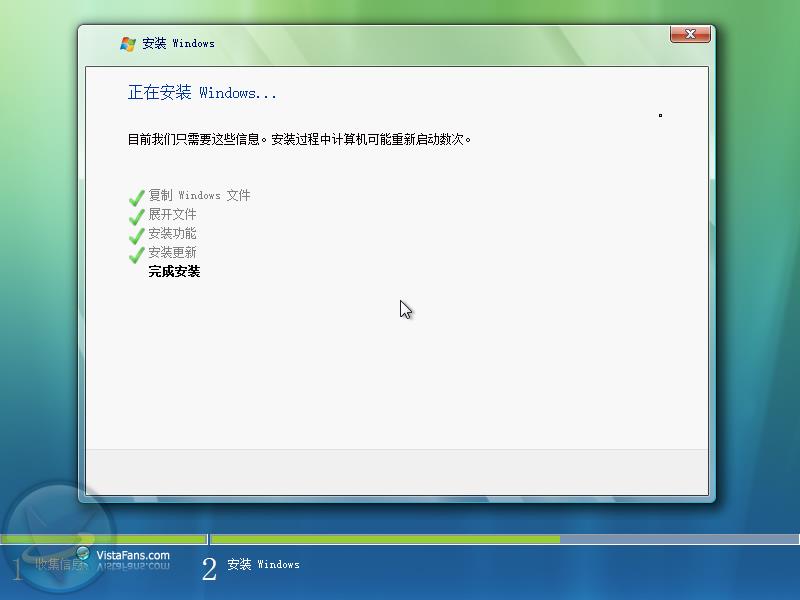Click the 正在安装 Windows heading
The height and width of the screenshot is (600, 800).
tap(201, 92)
